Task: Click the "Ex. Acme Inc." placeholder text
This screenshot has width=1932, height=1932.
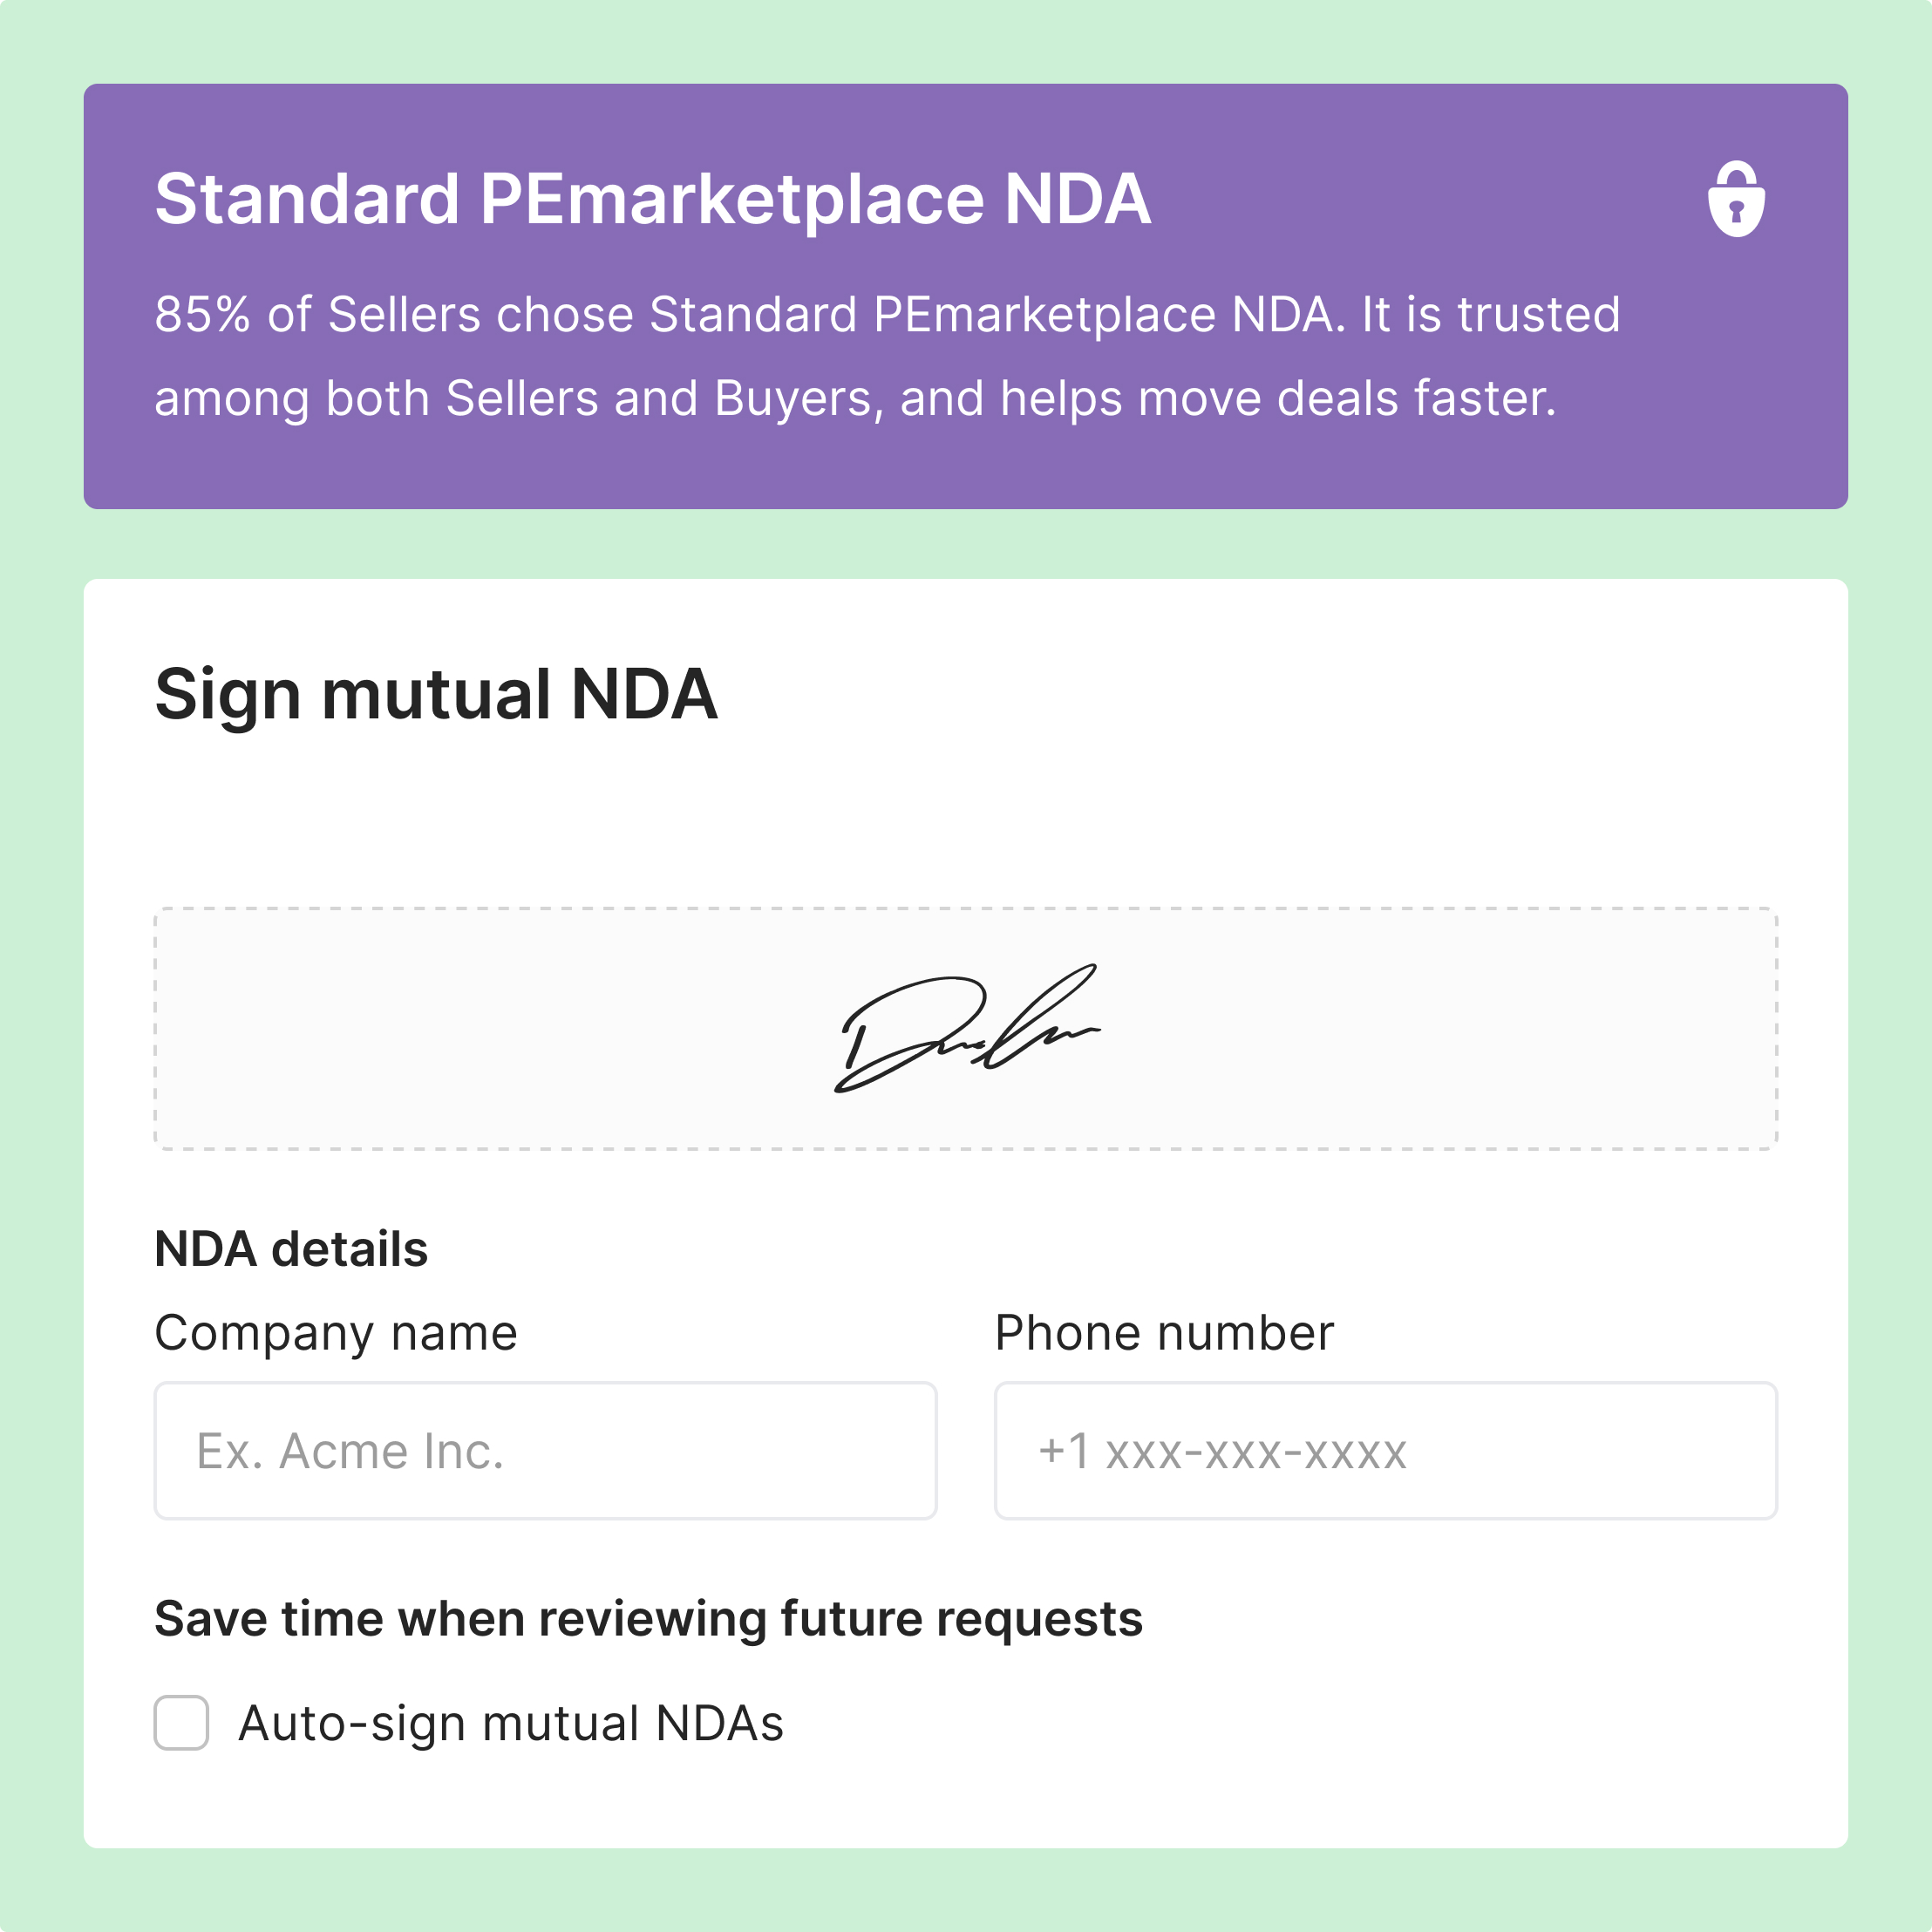Action: tap(350, 1451)
